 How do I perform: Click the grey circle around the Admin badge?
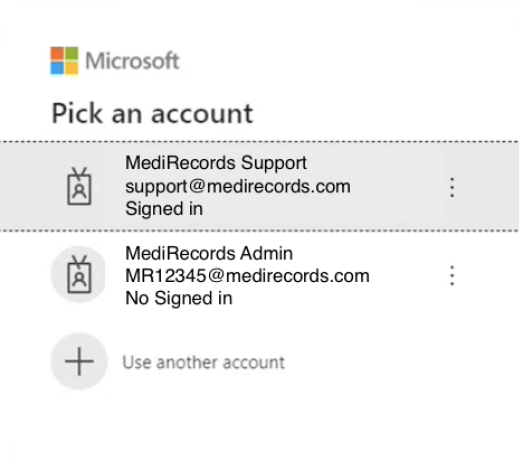coord(79,274)
